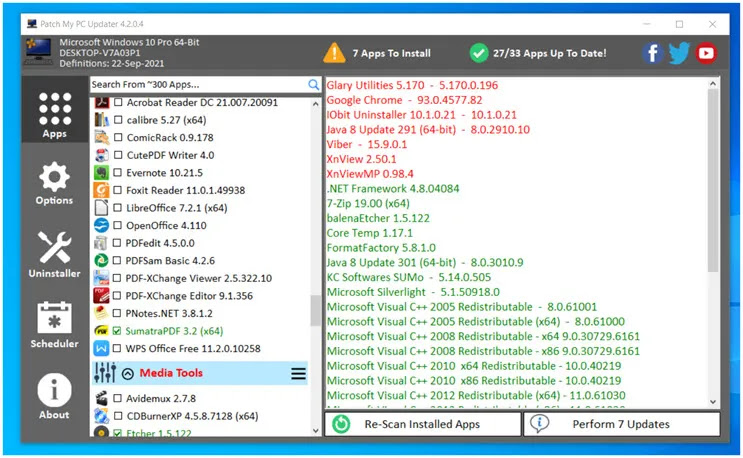
Task: Select the balenaEtcher 1.5.122 entry
Action: coord(378,218)
